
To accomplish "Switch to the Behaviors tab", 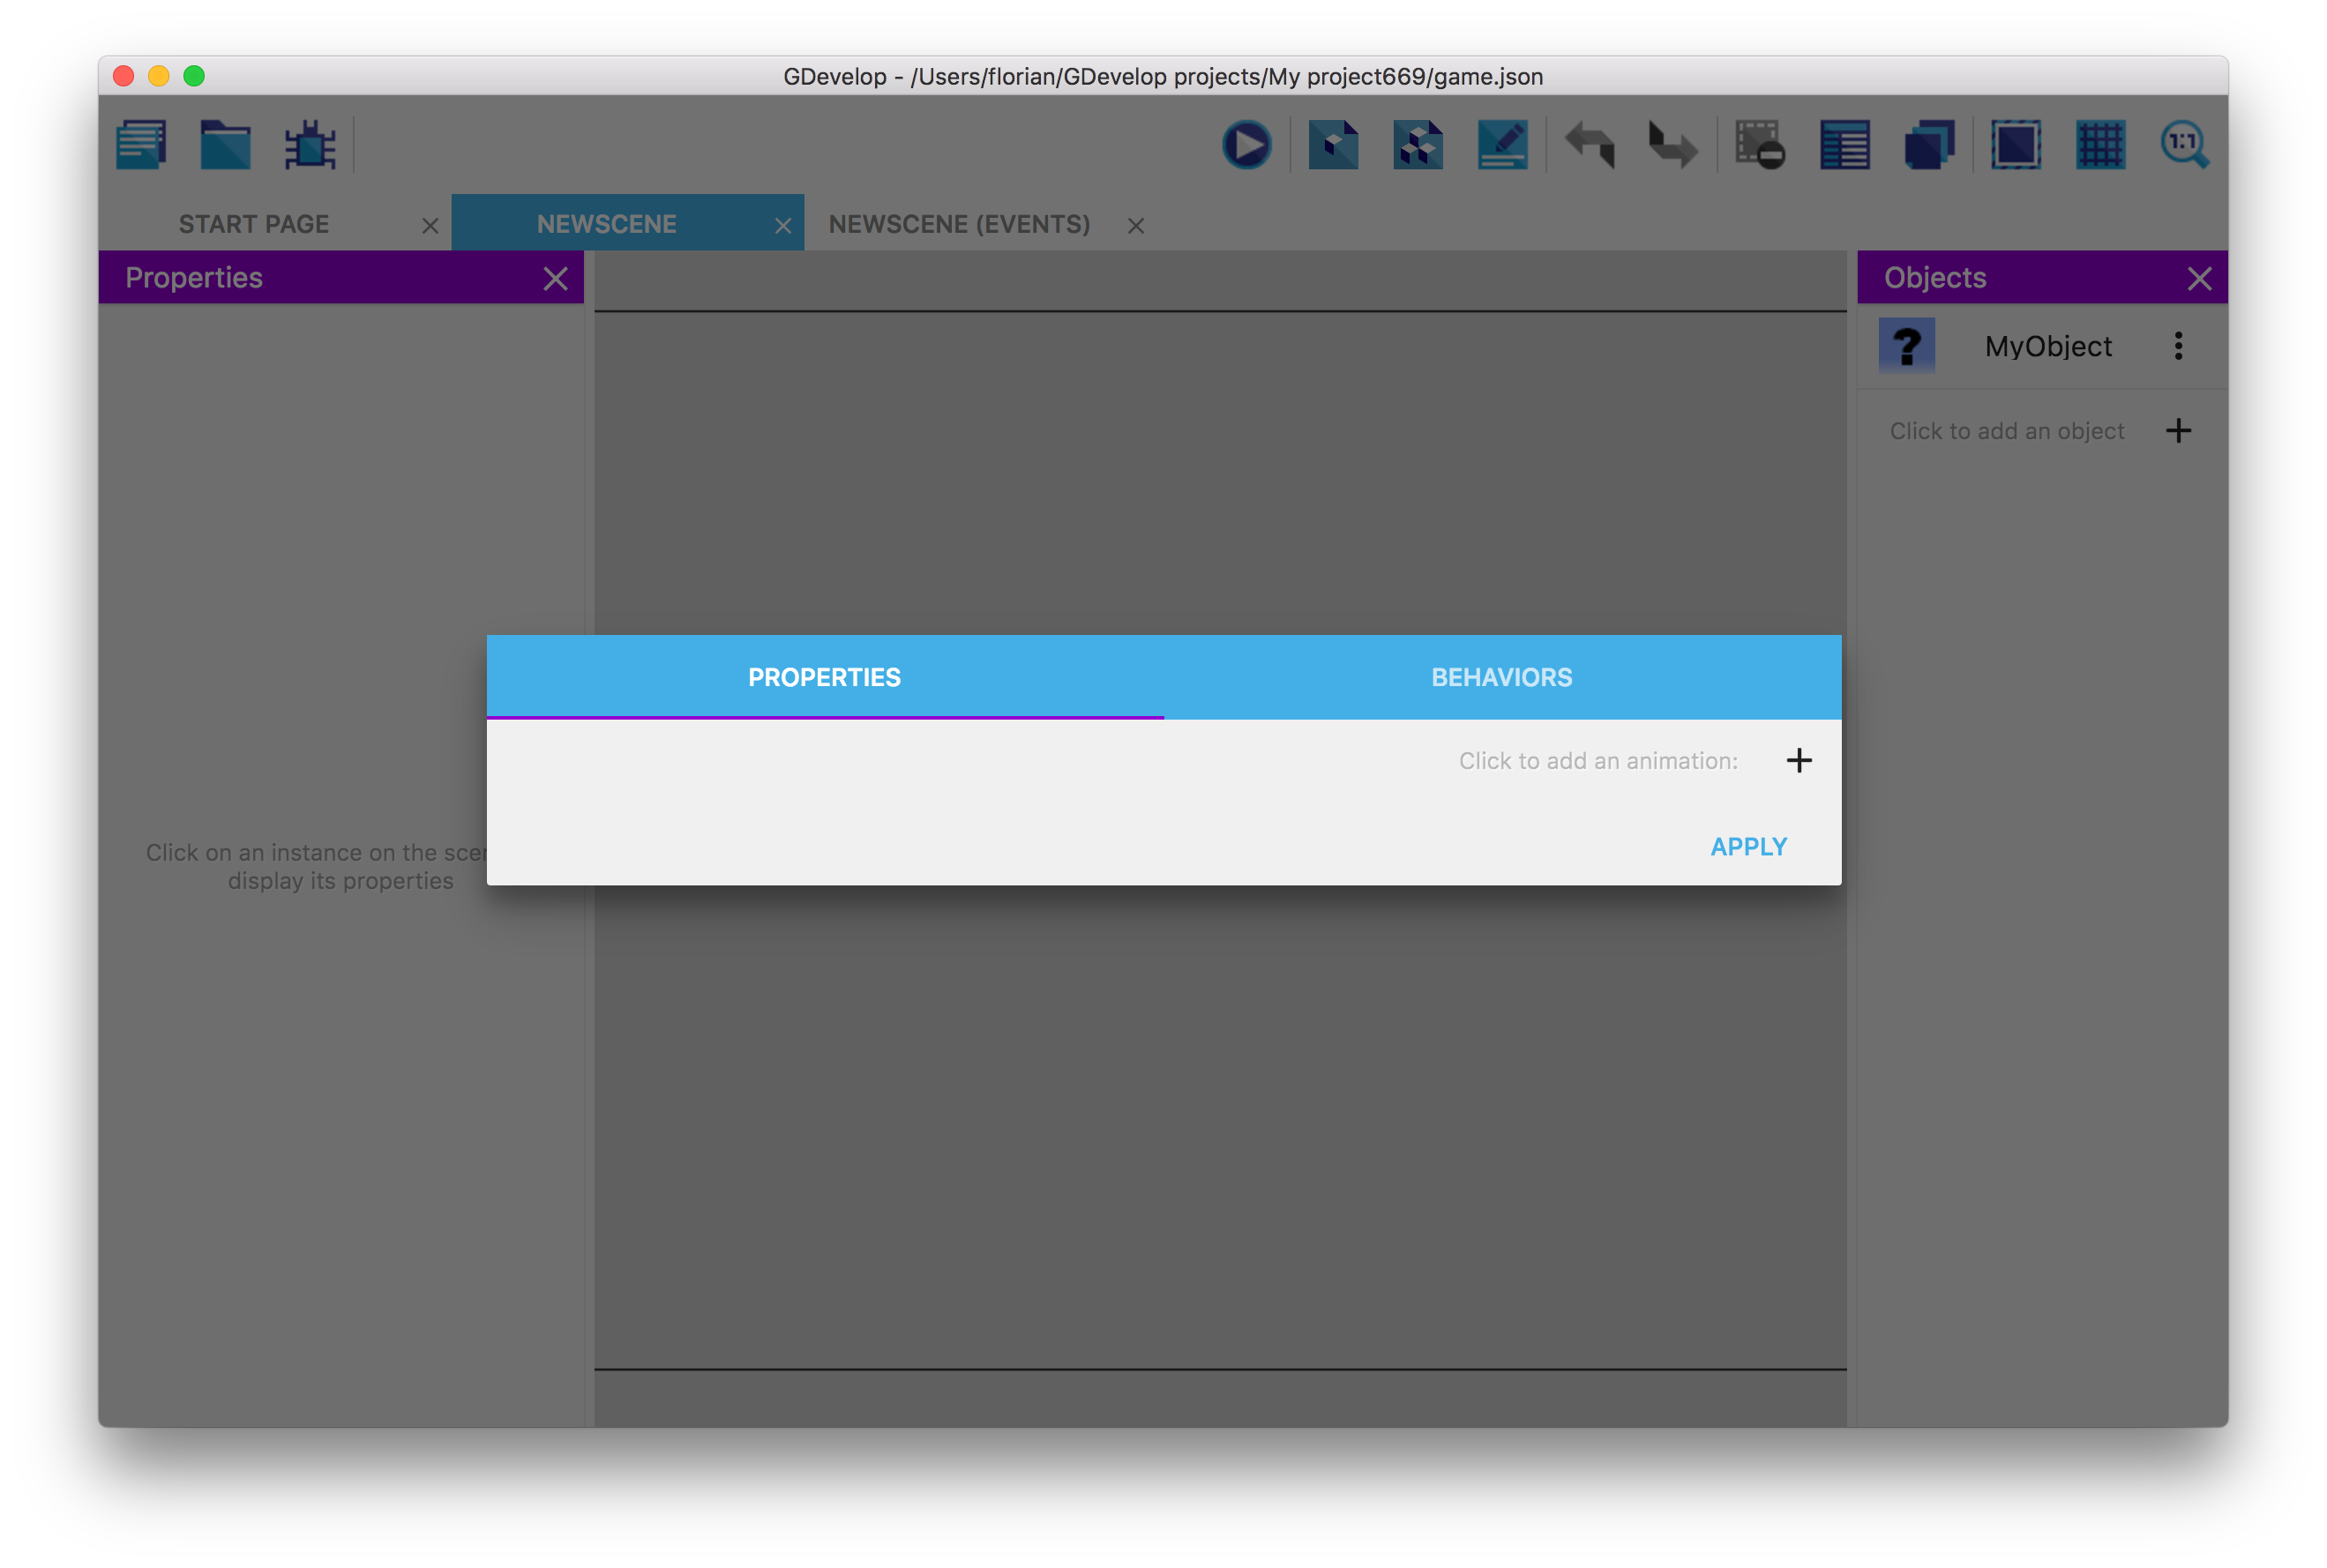I will 1501,677.
